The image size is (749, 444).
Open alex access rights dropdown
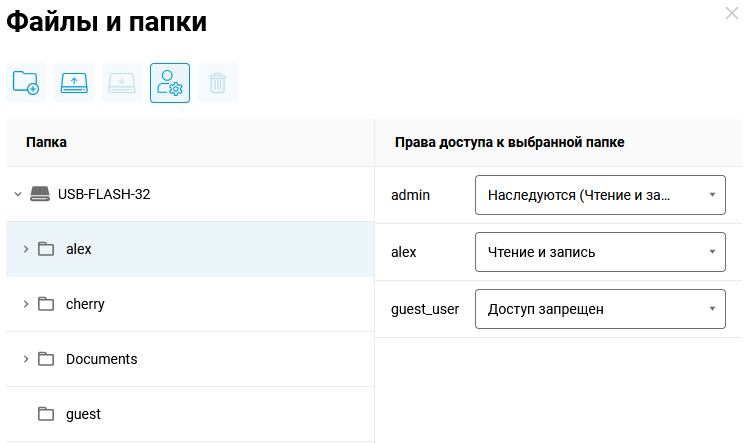click(x=599, y=252)
